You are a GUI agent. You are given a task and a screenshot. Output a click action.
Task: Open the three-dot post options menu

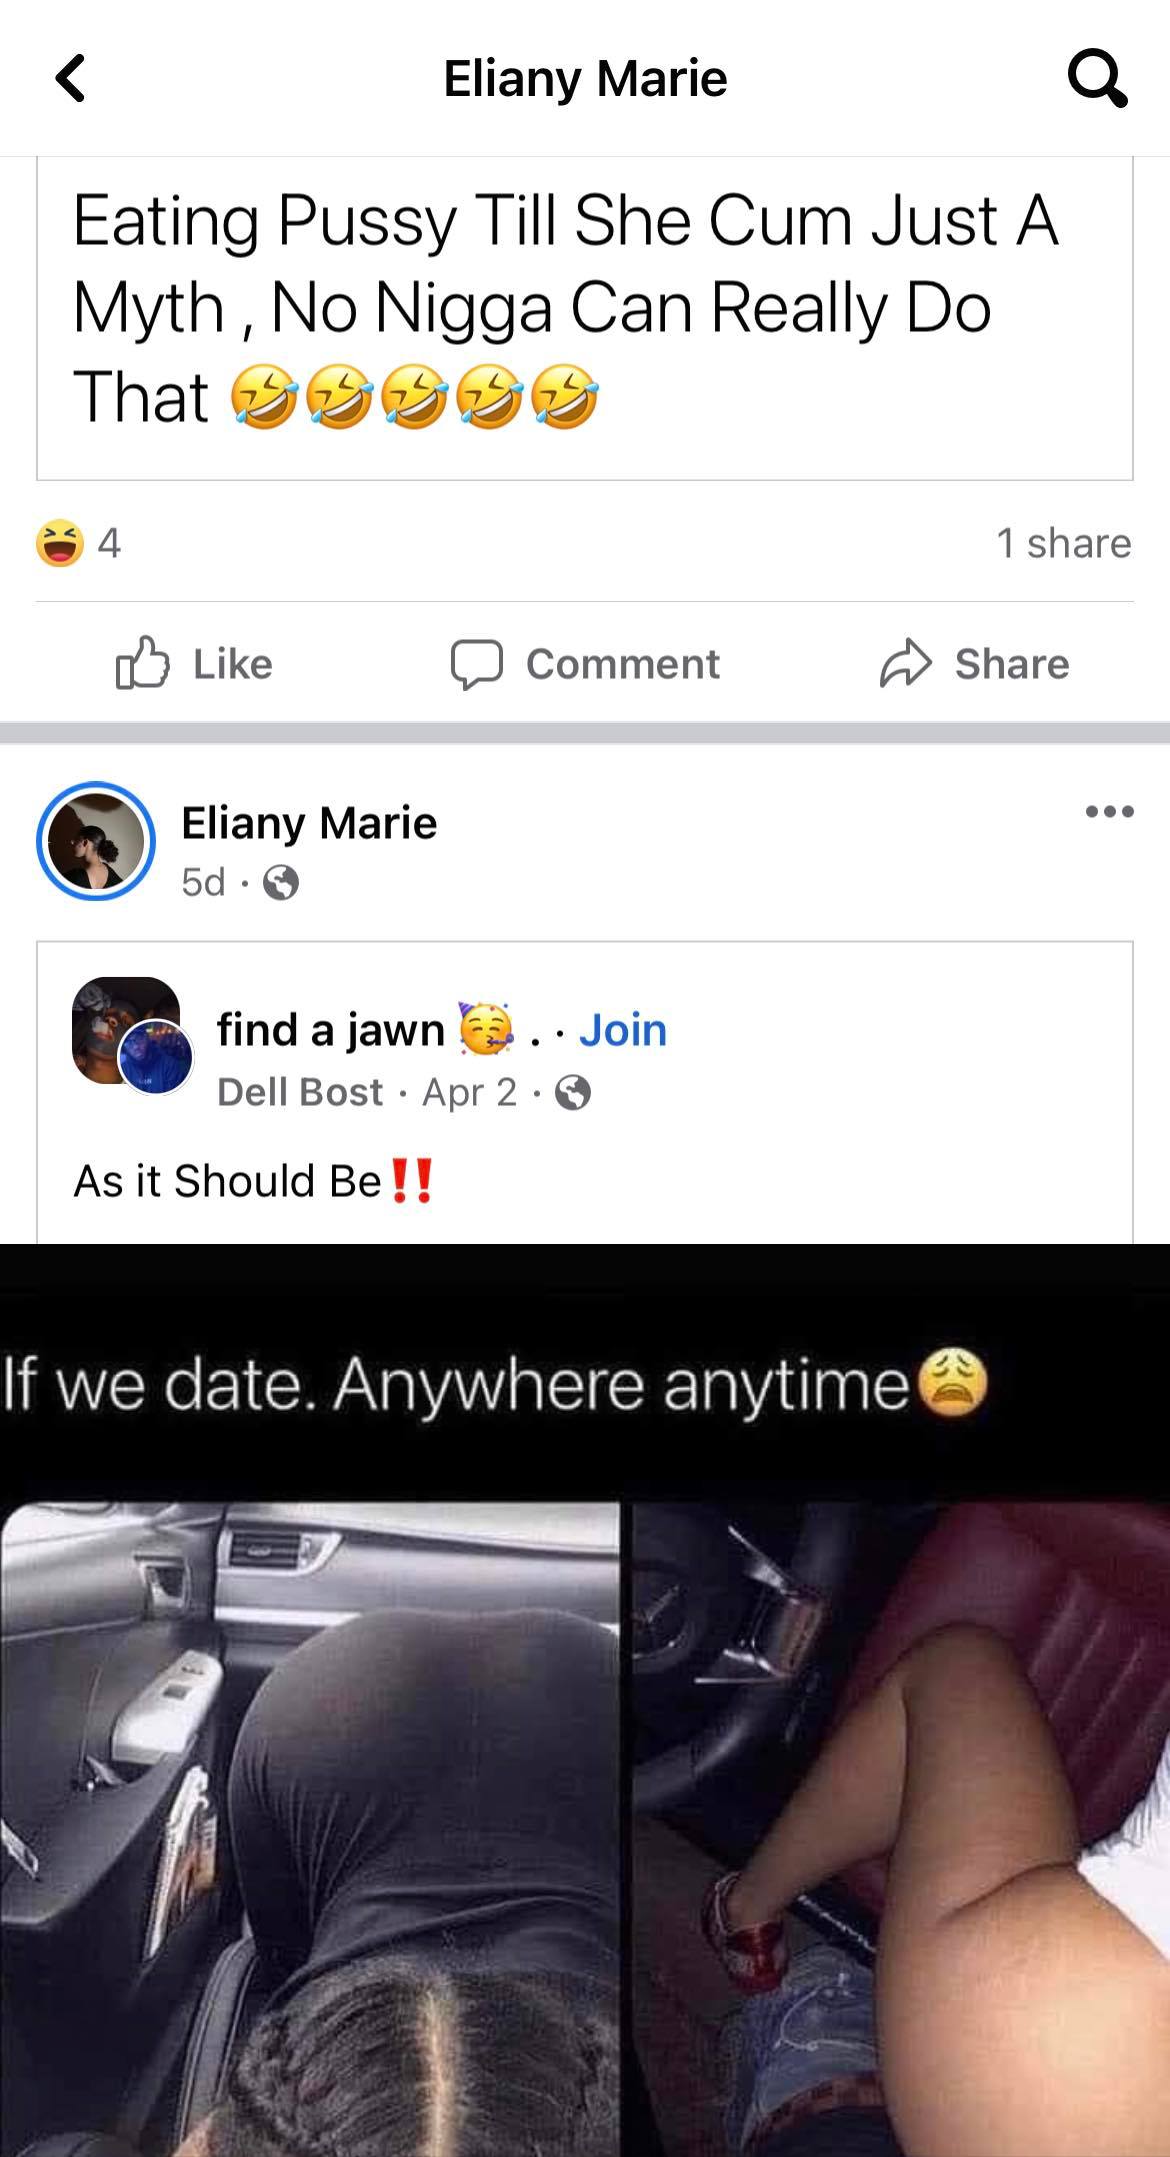1109,811
